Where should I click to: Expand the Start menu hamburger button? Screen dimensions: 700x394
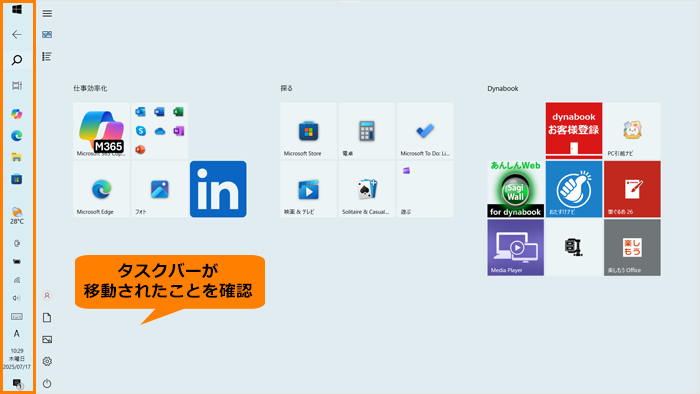[47, 13]
